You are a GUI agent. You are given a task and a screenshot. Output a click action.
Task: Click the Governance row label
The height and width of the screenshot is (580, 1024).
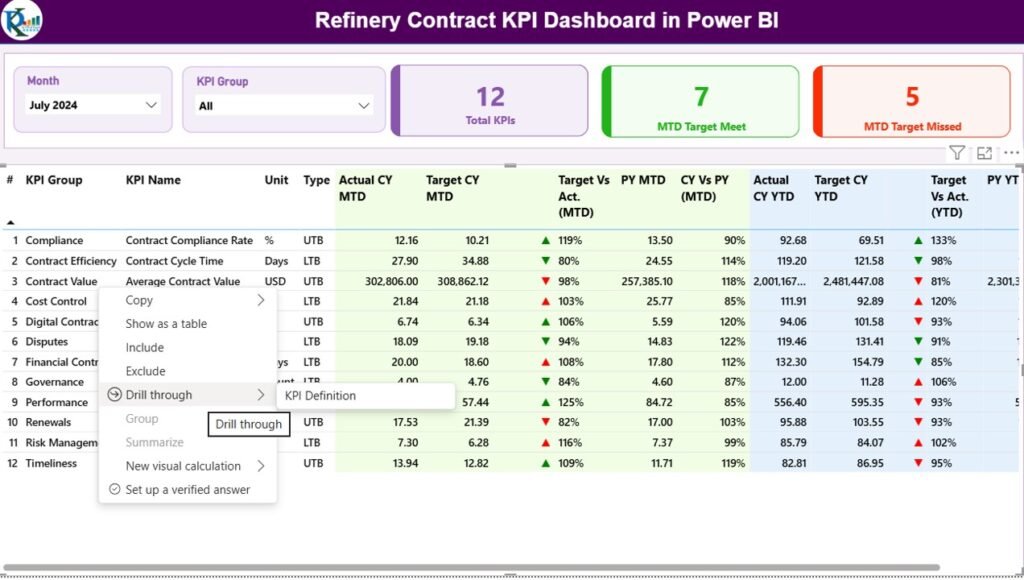[x=54, y=381]
